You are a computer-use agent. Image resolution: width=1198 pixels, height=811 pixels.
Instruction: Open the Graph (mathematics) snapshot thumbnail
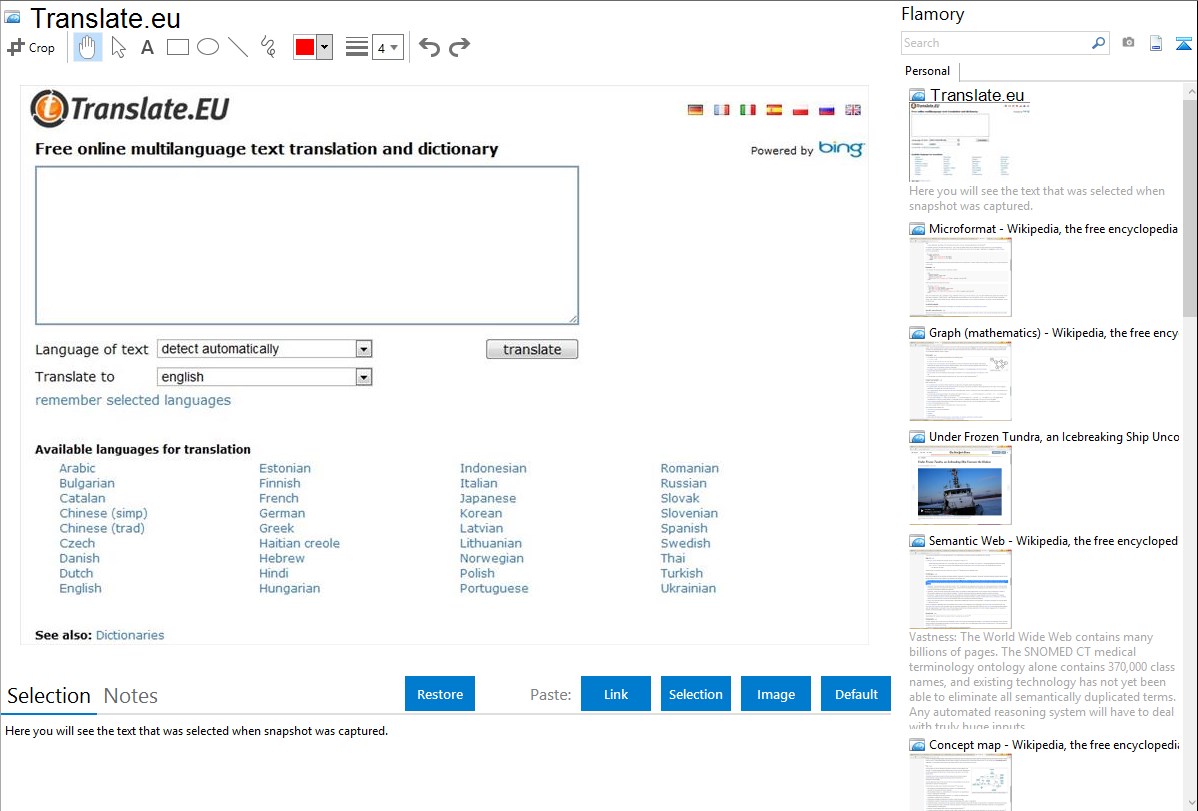(960, 381)
